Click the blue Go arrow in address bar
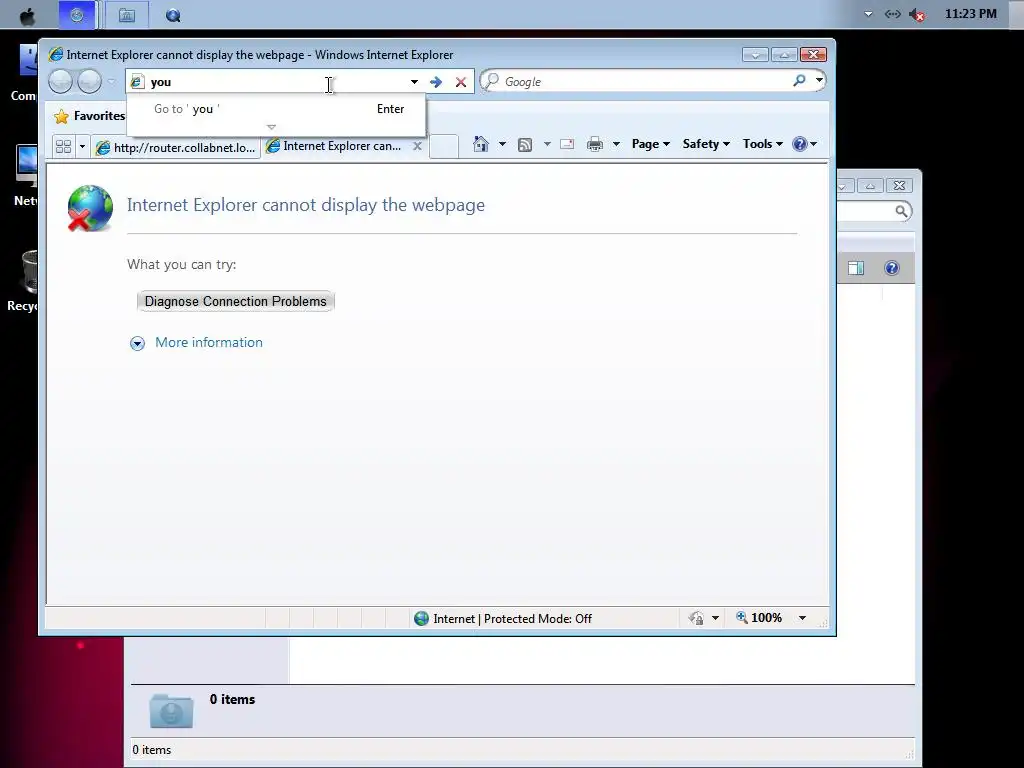 [x=436, y=82]
